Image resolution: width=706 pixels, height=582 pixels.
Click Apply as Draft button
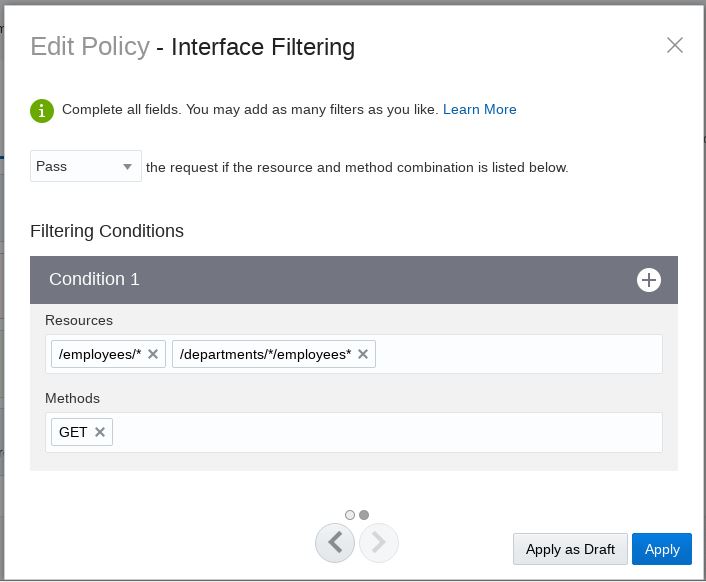click(570, 549)
